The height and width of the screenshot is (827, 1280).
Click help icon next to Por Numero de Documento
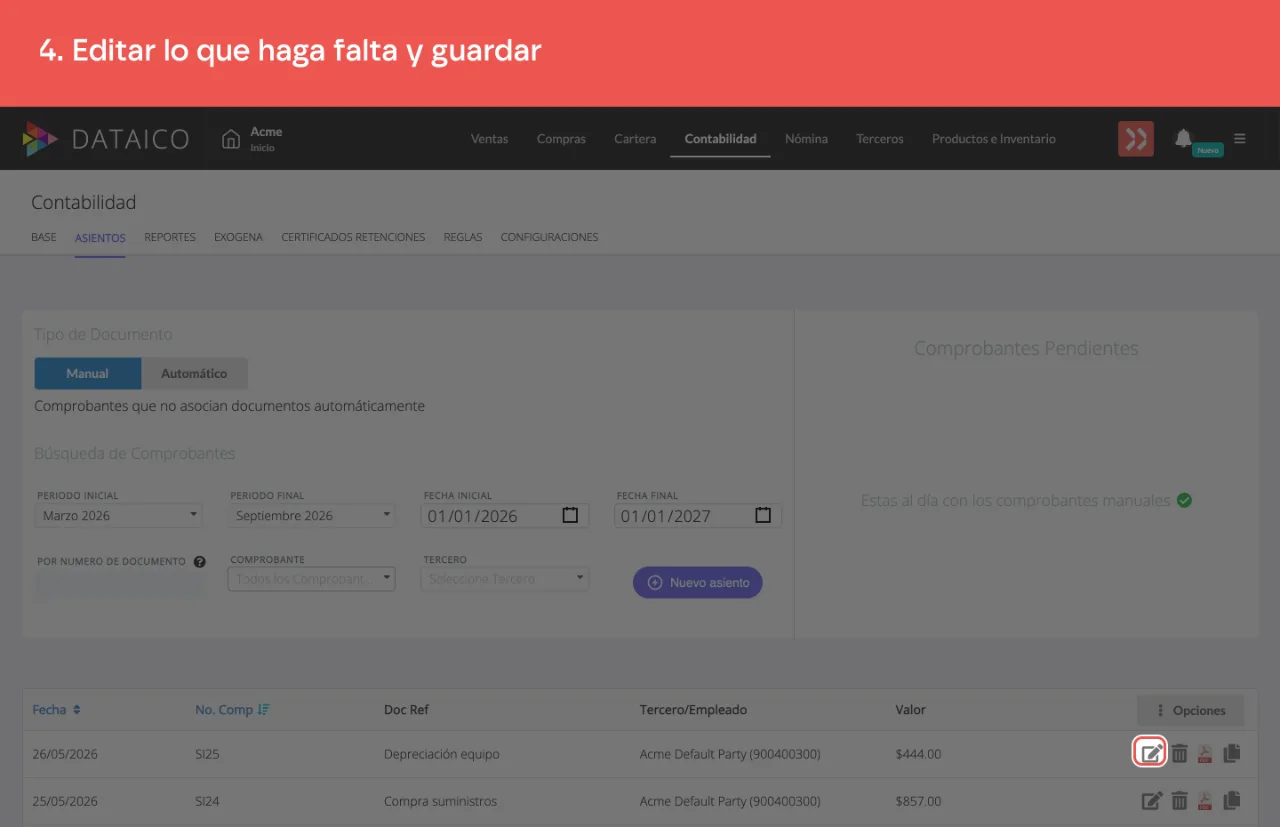pos(200,562)
